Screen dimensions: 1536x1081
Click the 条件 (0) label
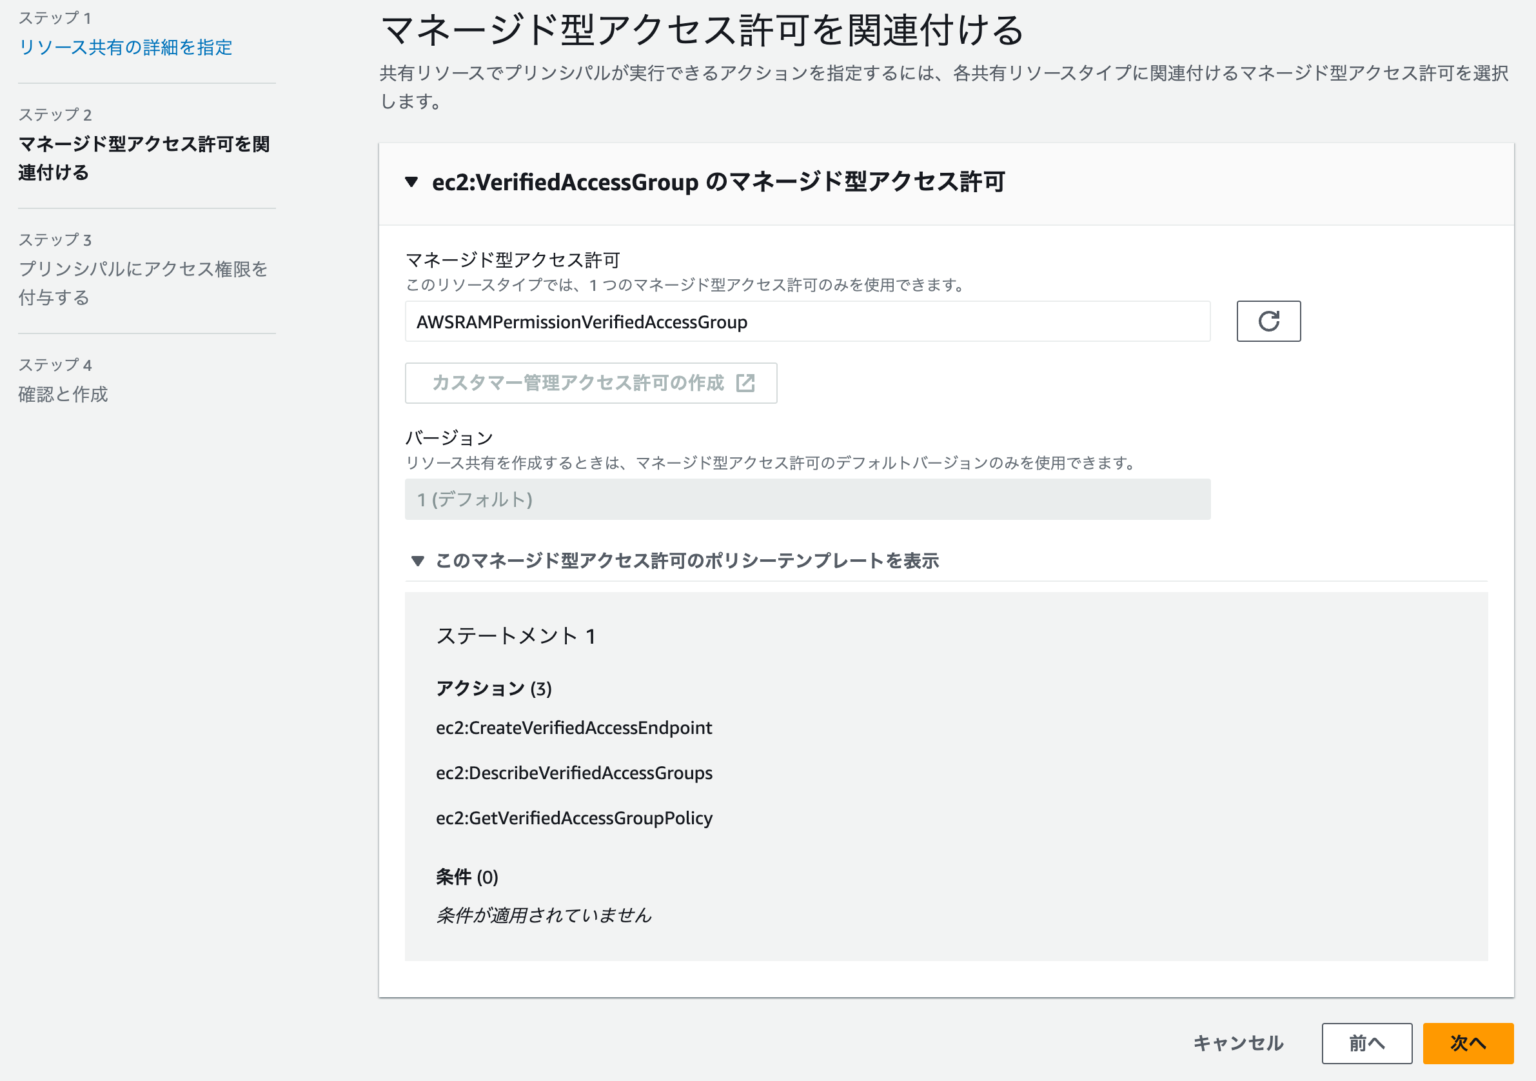coord(467,877)
